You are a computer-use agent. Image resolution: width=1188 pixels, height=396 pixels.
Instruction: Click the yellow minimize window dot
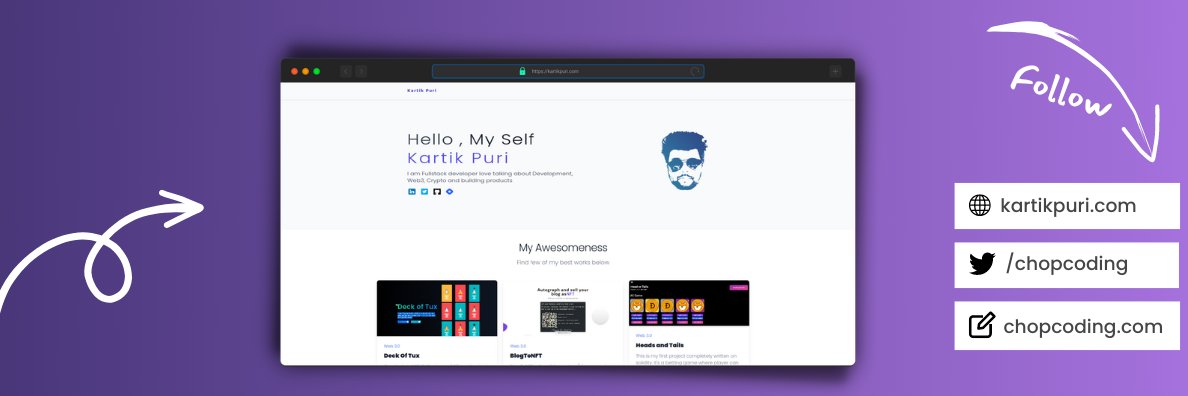tap(305, 71)
